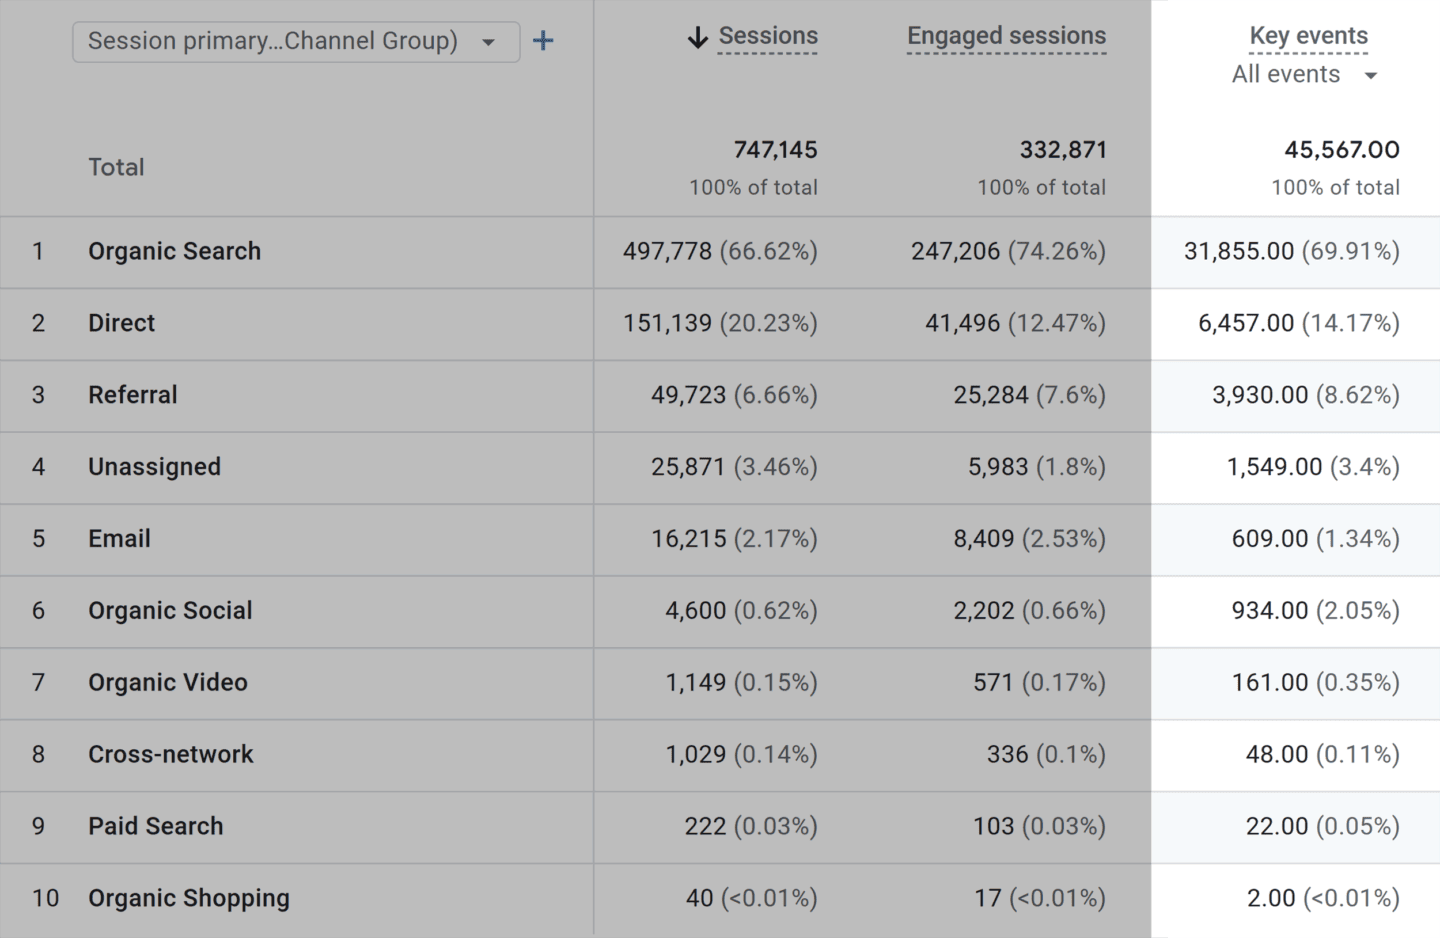The image size is (1440, 938).
Task: Open the Referral channel entry
Action: (132, 395)
